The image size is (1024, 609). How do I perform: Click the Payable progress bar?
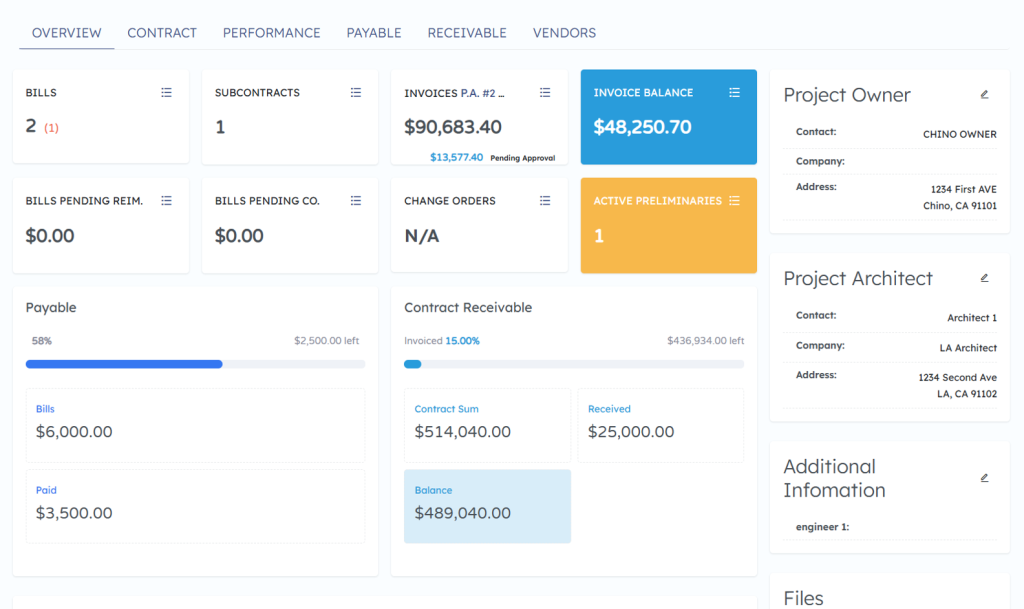coord(195,364)
